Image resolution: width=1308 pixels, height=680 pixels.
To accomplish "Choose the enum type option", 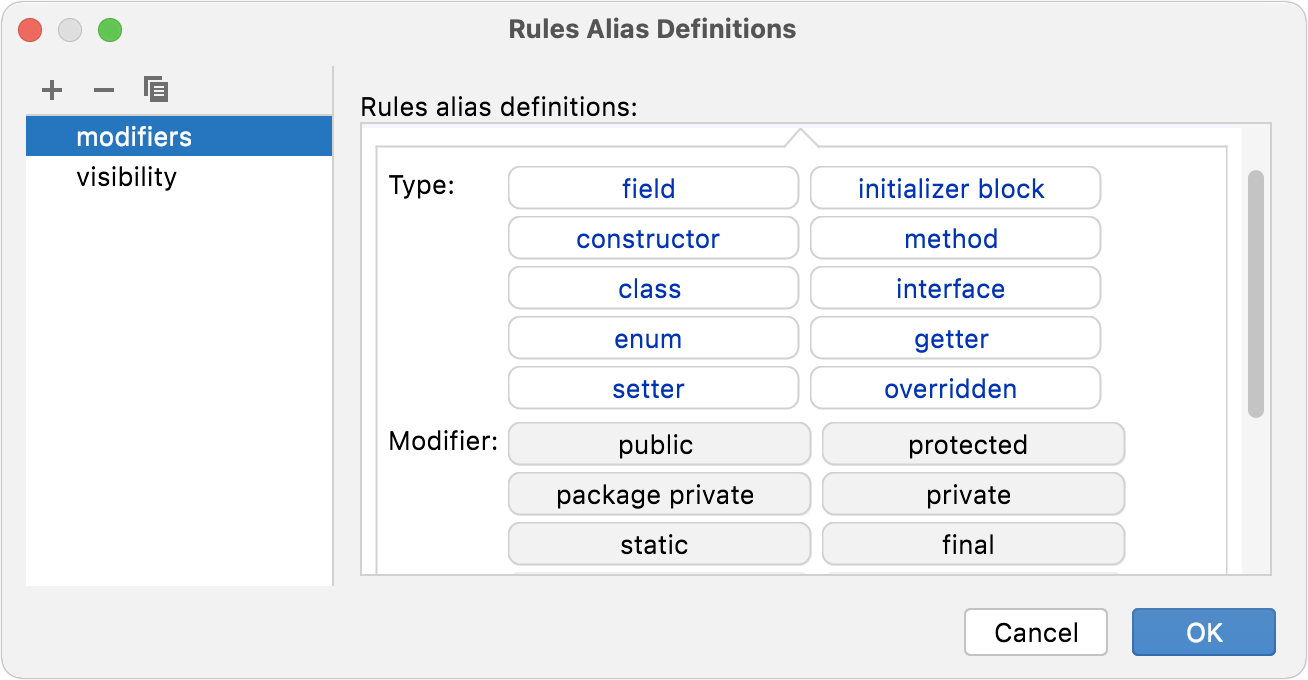I will [x=653, y=338].
